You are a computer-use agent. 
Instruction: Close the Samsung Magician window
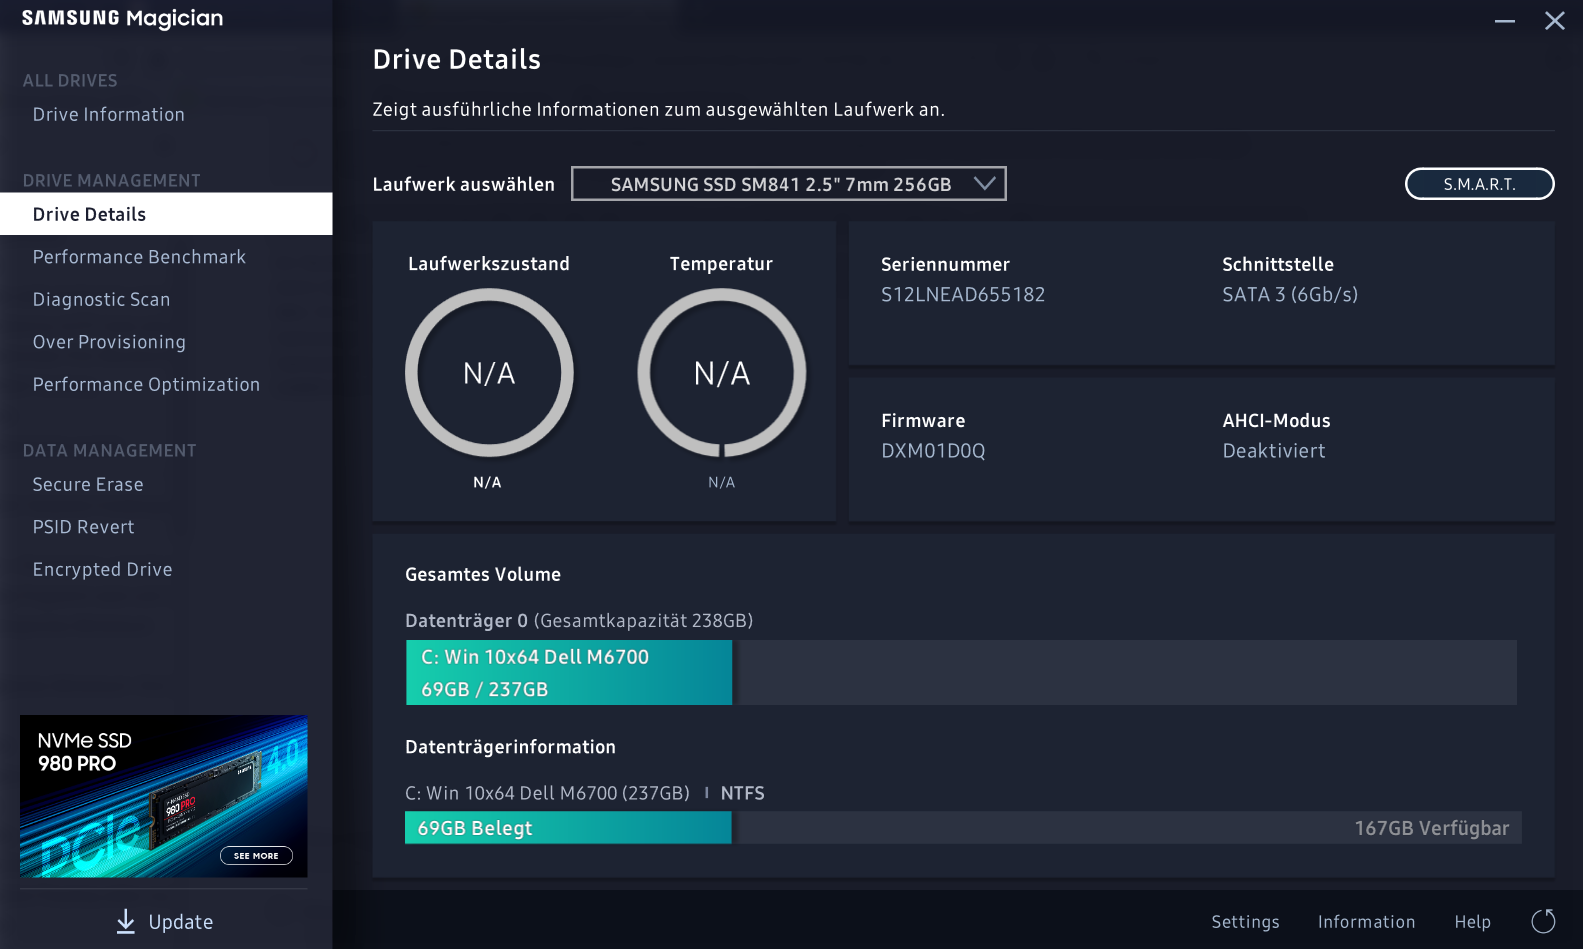[1554, 21]
